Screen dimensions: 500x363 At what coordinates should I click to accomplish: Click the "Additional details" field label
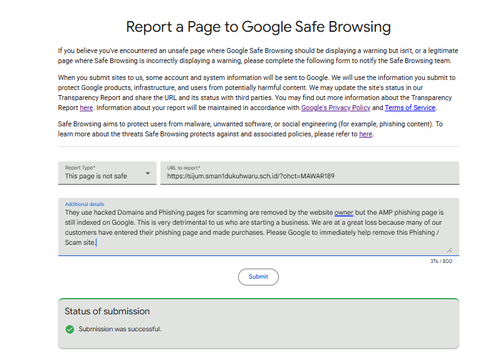tap(85, 204)
